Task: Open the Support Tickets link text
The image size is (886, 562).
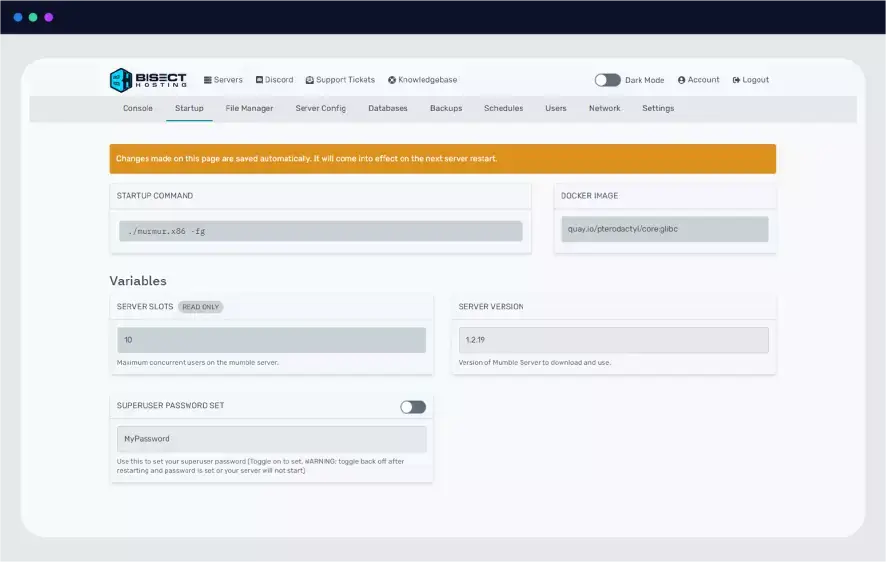Action: 345,80
